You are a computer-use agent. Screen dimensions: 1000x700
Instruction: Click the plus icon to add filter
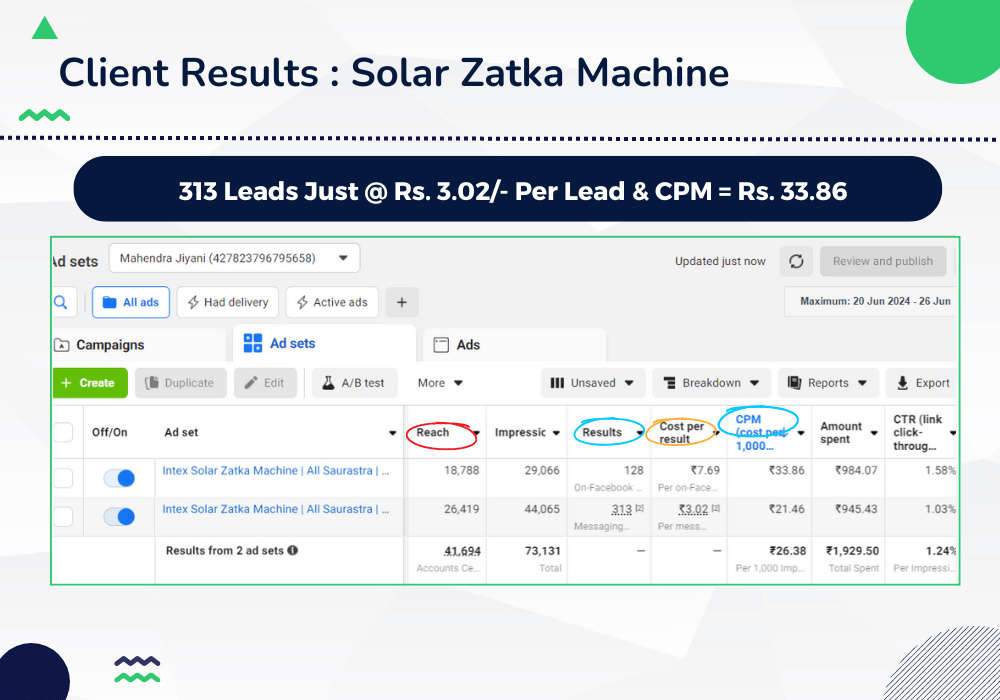click(402, 302)
